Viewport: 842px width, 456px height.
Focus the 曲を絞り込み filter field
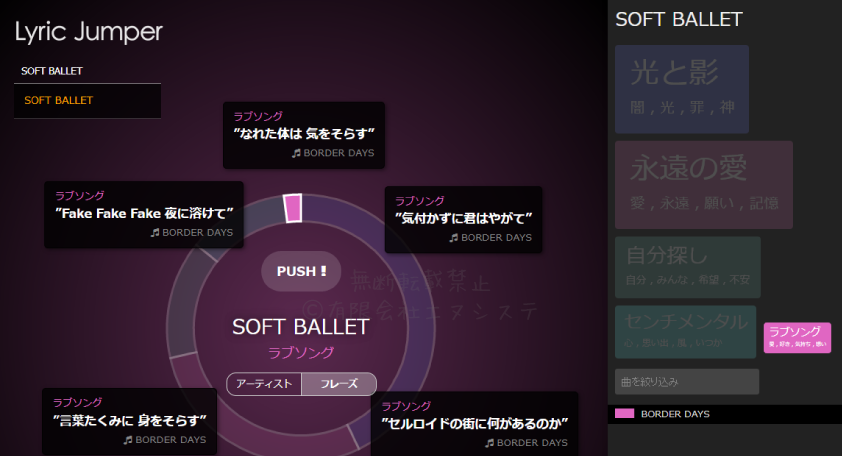tap(687, 382)
